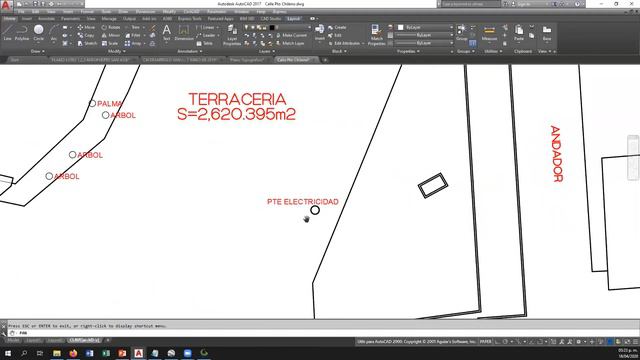Activate the Mirror command
The height and width of the screenshot is (360, 640).
tap(111, 36)
